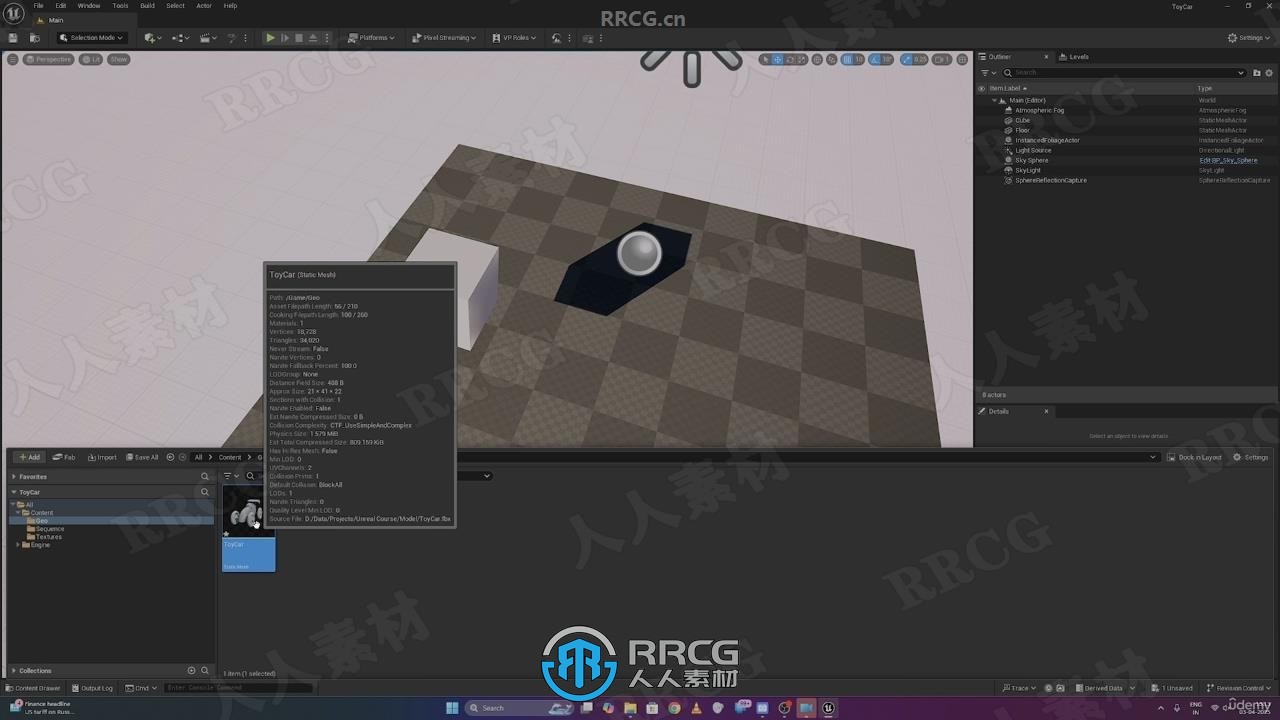This screenshot has height=720, width=1280.
Task: Click the Stop simulation button
Action: (x=298, y=38)
